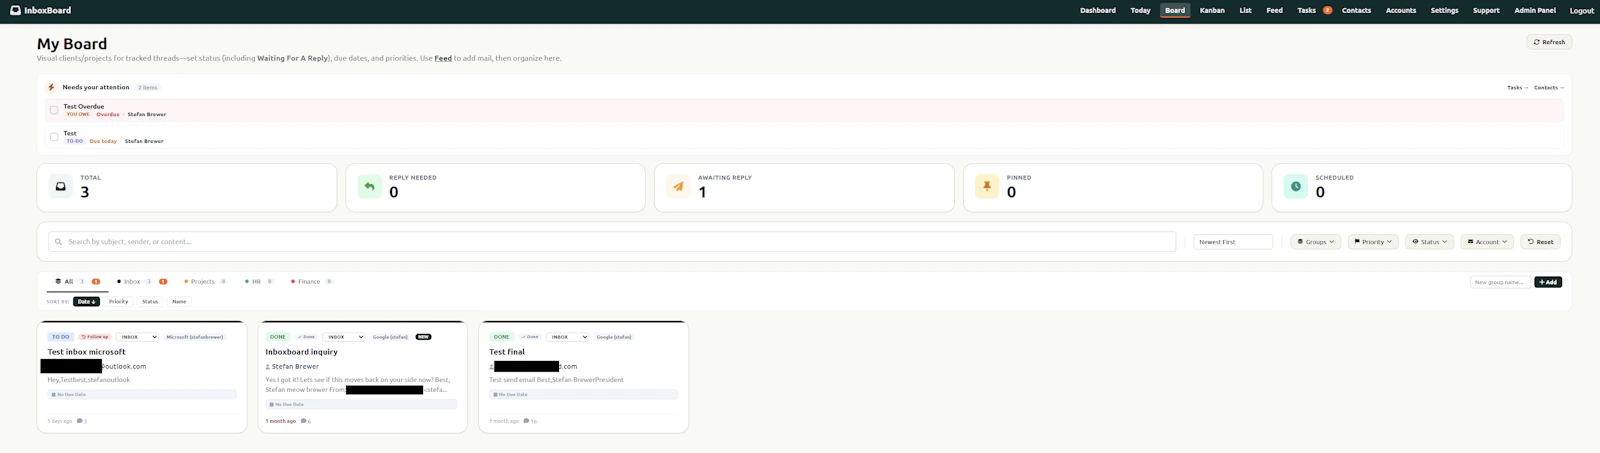Click the InboxBoard logo icon
Screen dimensions: 1600x453
pos(15,10)
